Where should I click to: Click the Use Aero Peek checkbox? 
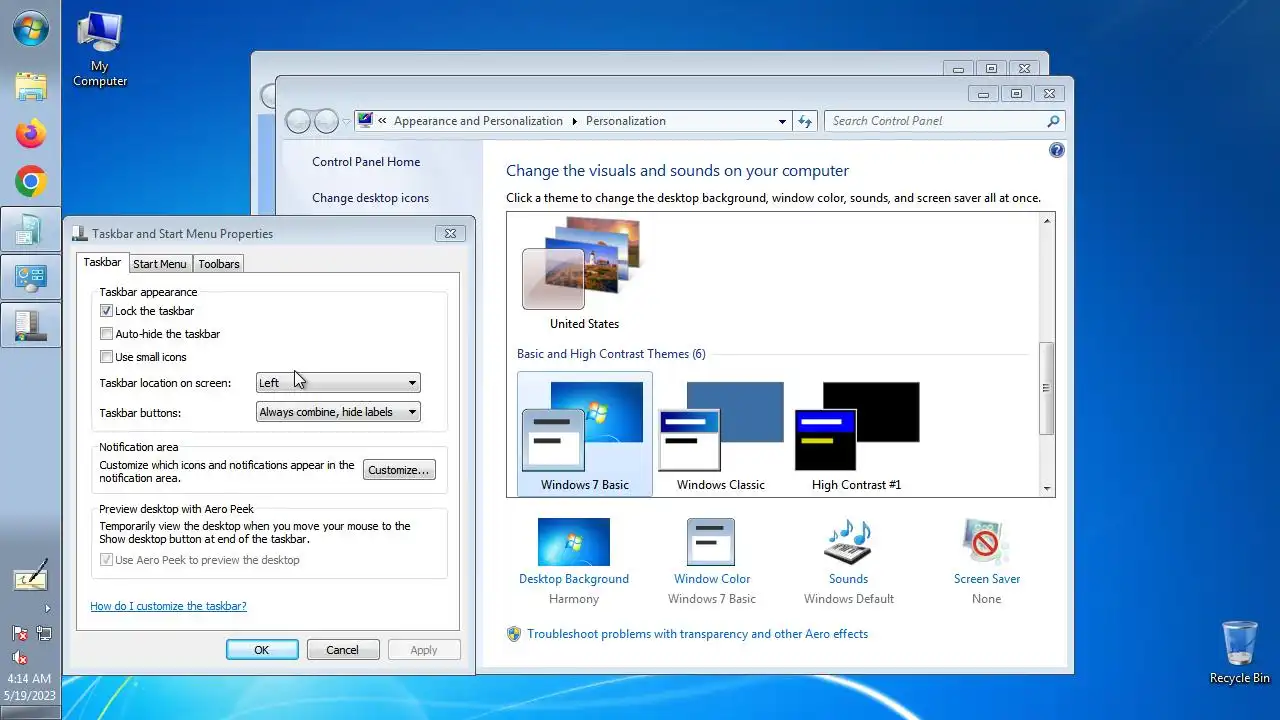pyautogui.click(x=106, y=560)
